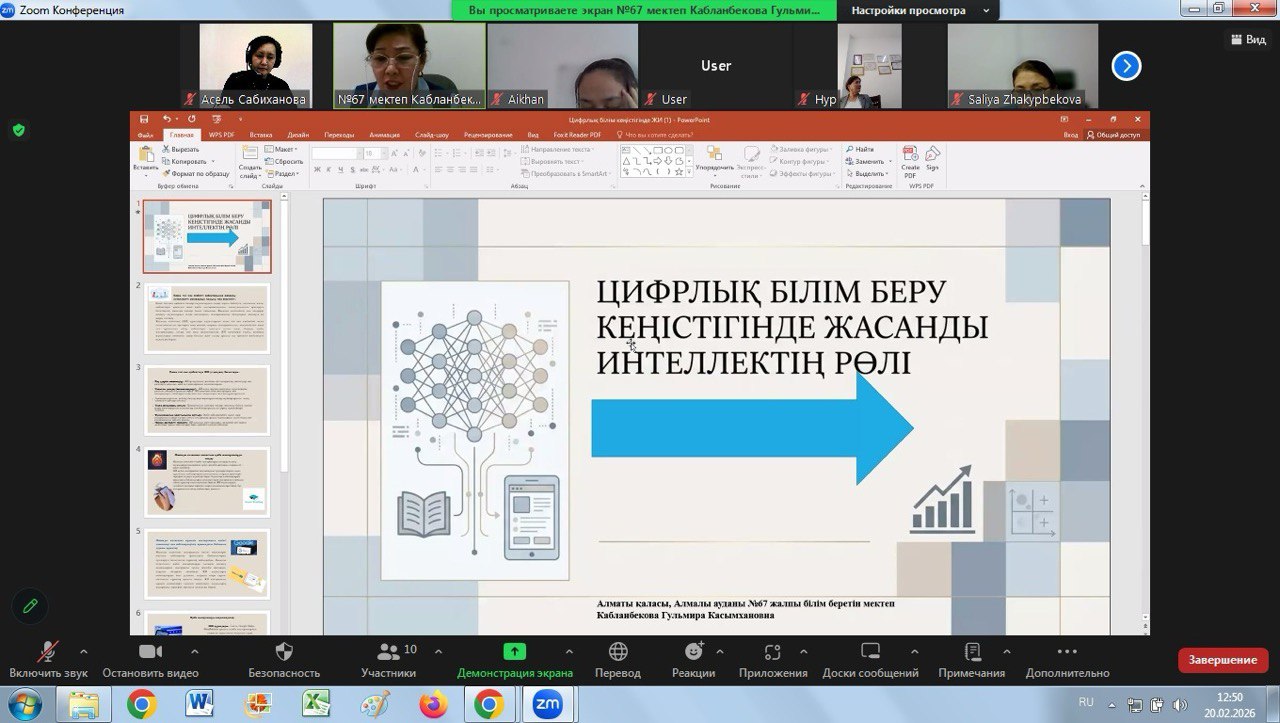Show next participants with blue arrow
1280x723 pixels.
pyautogui.click(x=1126, y=66)
